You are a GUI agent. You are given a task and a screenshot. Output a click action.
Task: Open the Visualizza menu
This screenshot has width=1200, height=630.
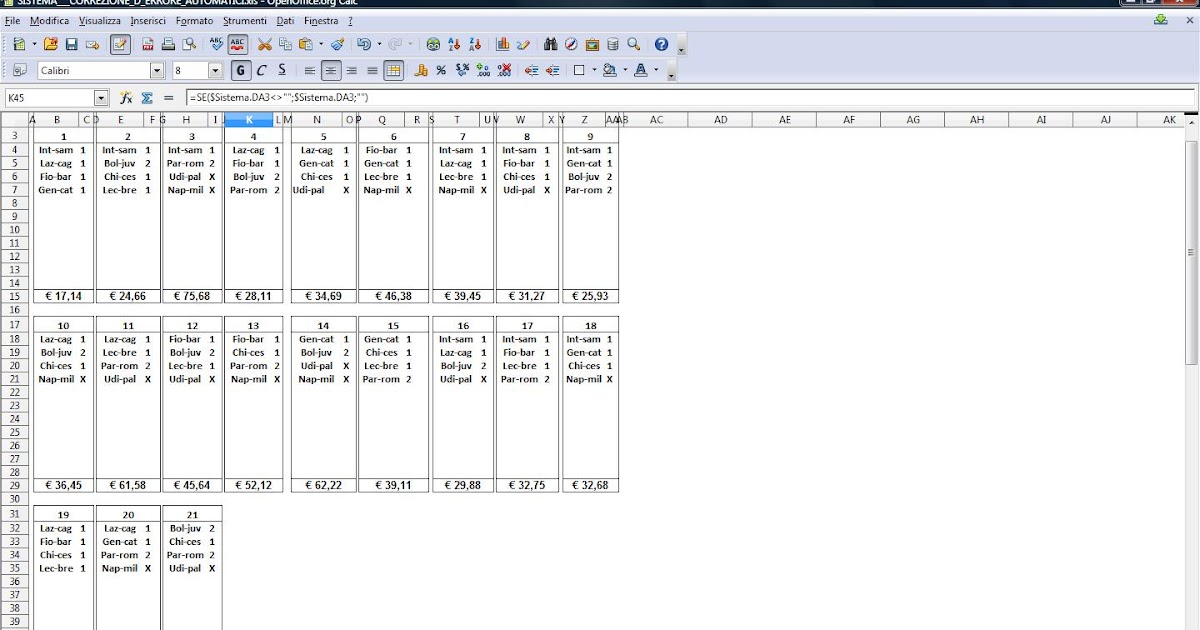(100, 21)
